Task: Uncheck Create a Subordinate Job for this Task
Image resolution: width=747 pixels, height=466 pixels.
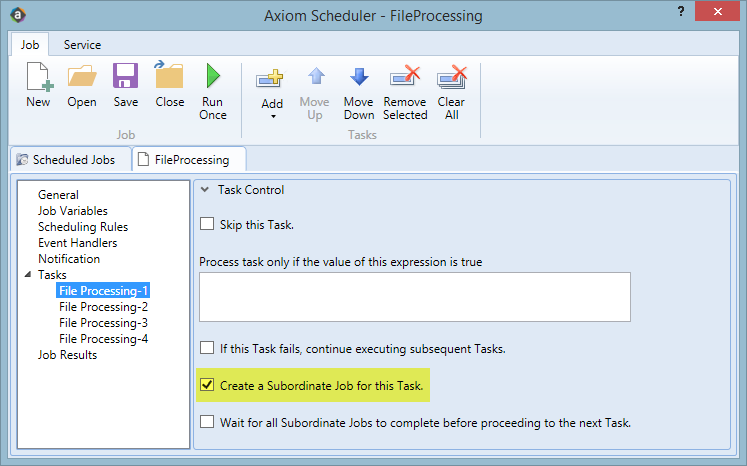Action: (x=207, y=385)
